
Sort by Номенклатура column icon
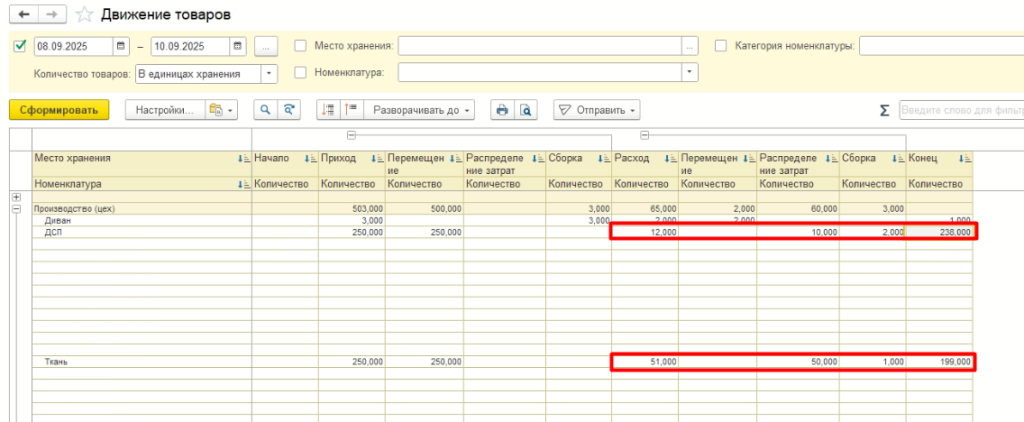tap(245, 185)
